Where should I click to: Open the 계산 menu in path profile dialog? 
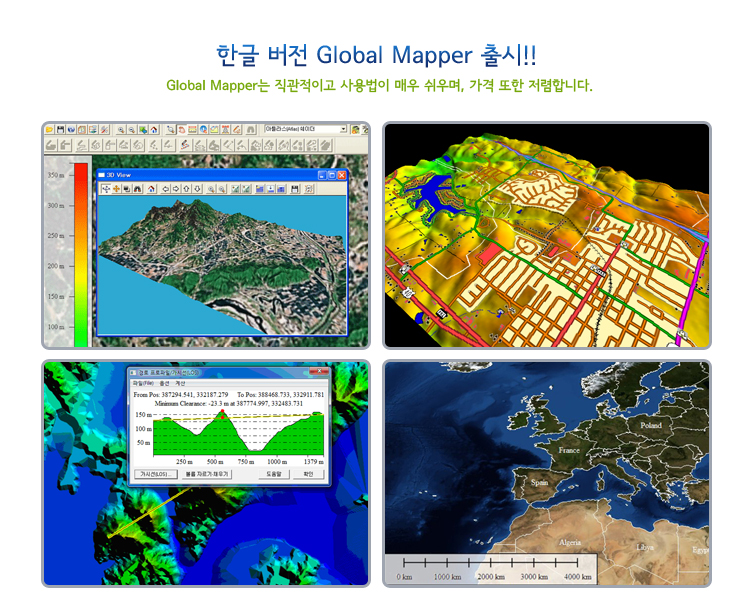coord(180,383)
